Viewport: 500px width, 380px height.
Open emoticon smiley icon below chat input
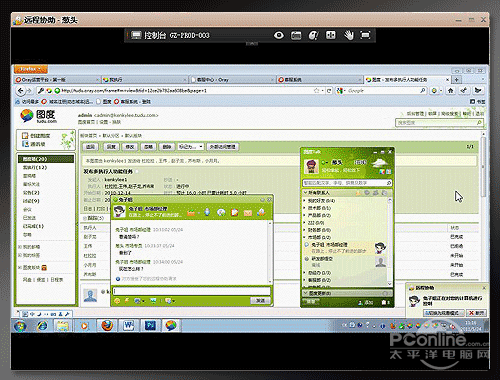pos(117,301)
